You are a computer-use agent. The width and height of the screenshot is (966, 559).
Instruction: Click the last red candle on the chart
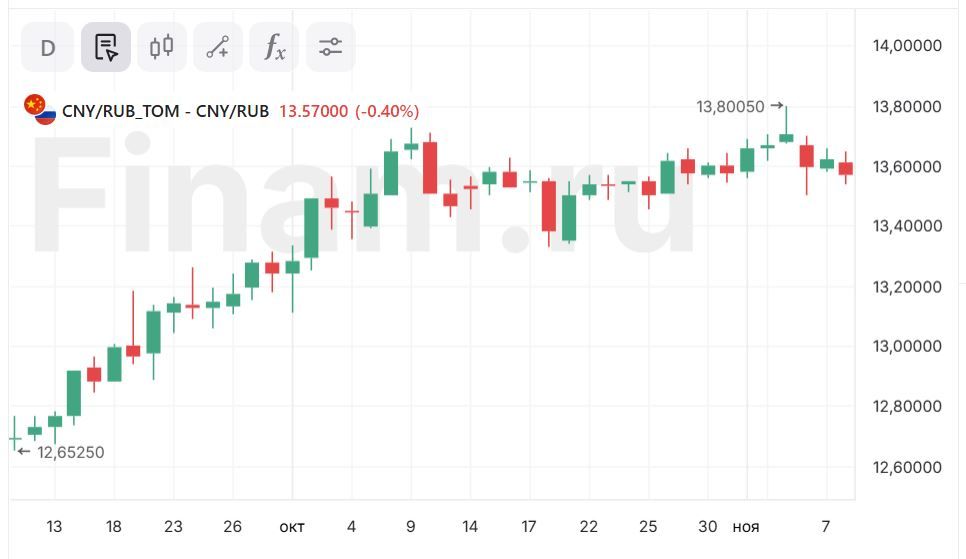[846, 168]
